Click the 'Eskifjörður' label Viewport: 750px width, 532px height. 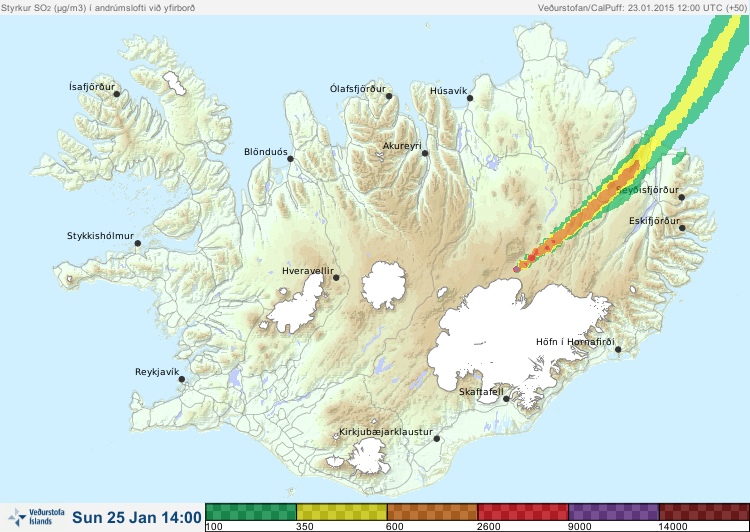[654, 221]
